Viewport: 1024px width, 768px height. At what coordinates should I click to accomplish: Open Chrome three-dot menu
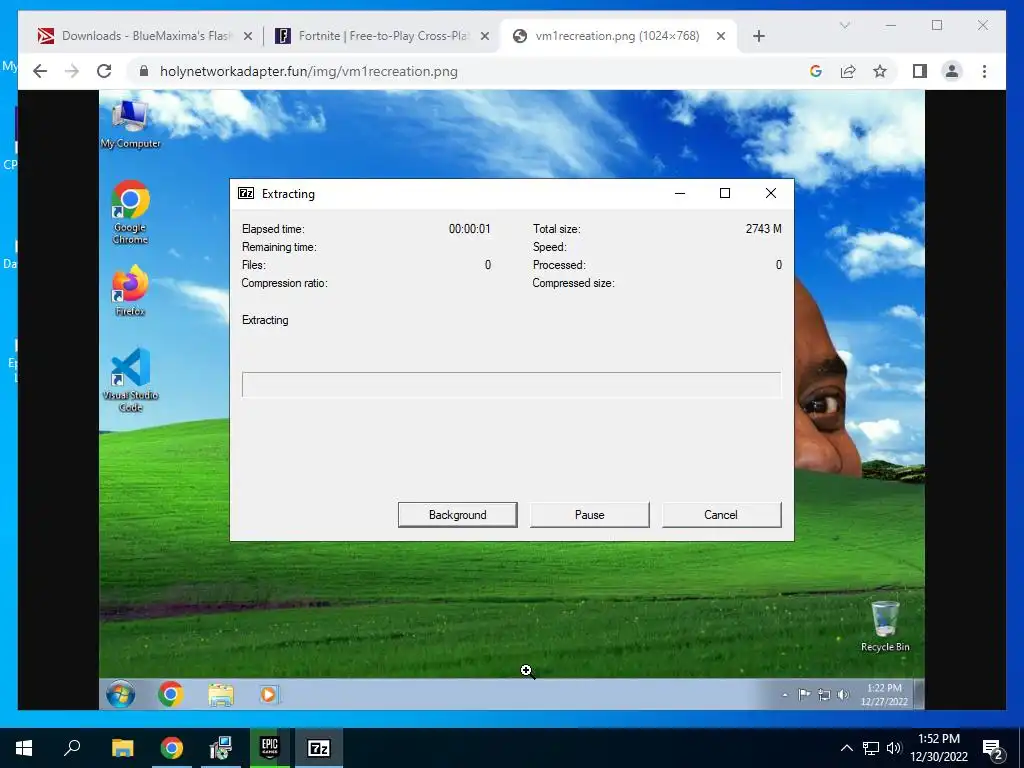[984, 71]
